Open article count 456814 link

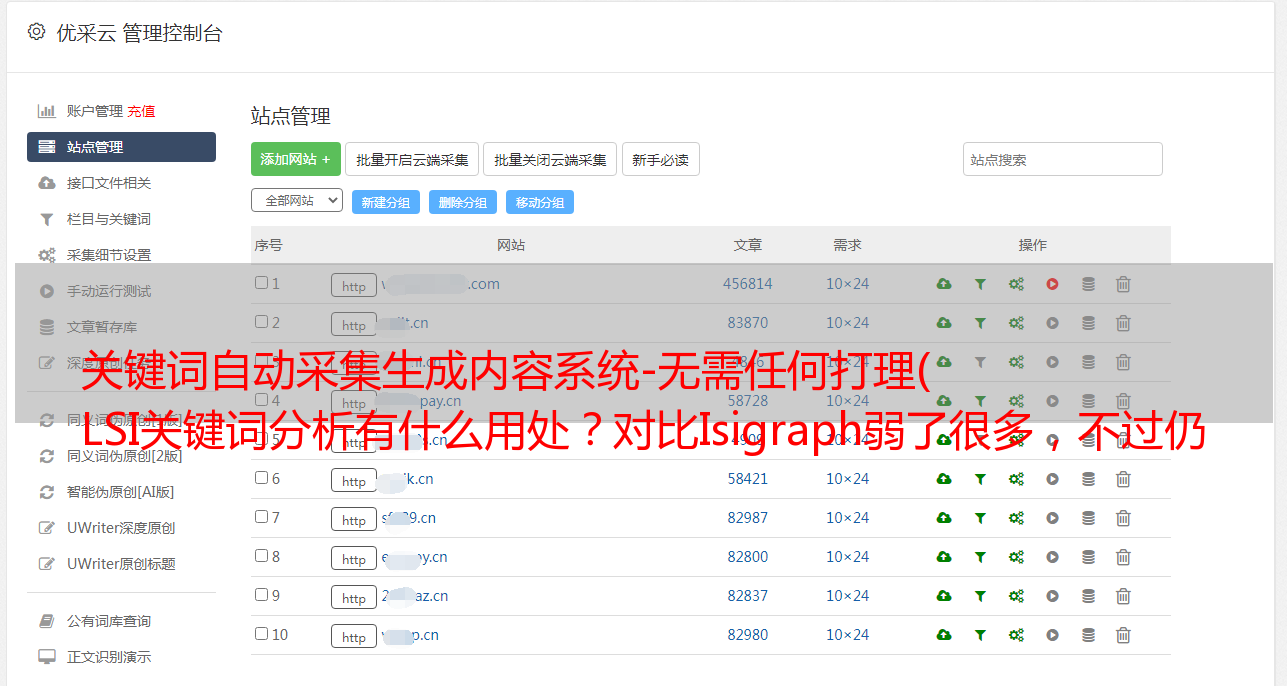coord(748,284)
